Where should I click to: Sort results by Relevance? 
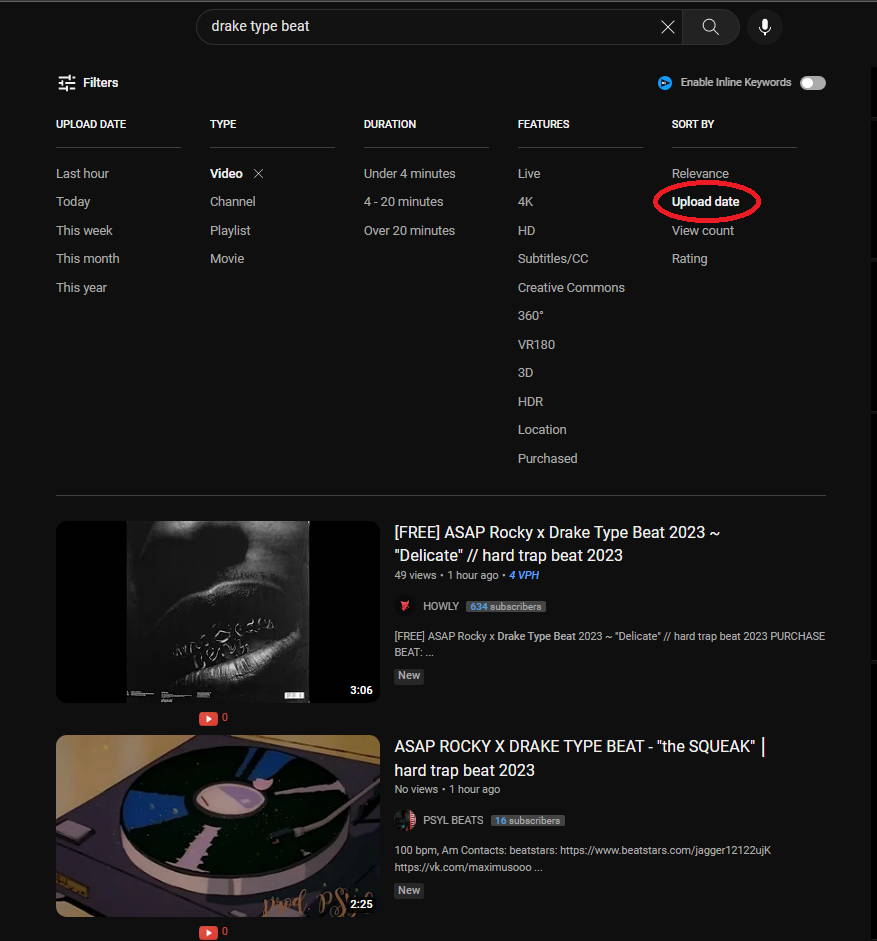[x=700, y=173]
